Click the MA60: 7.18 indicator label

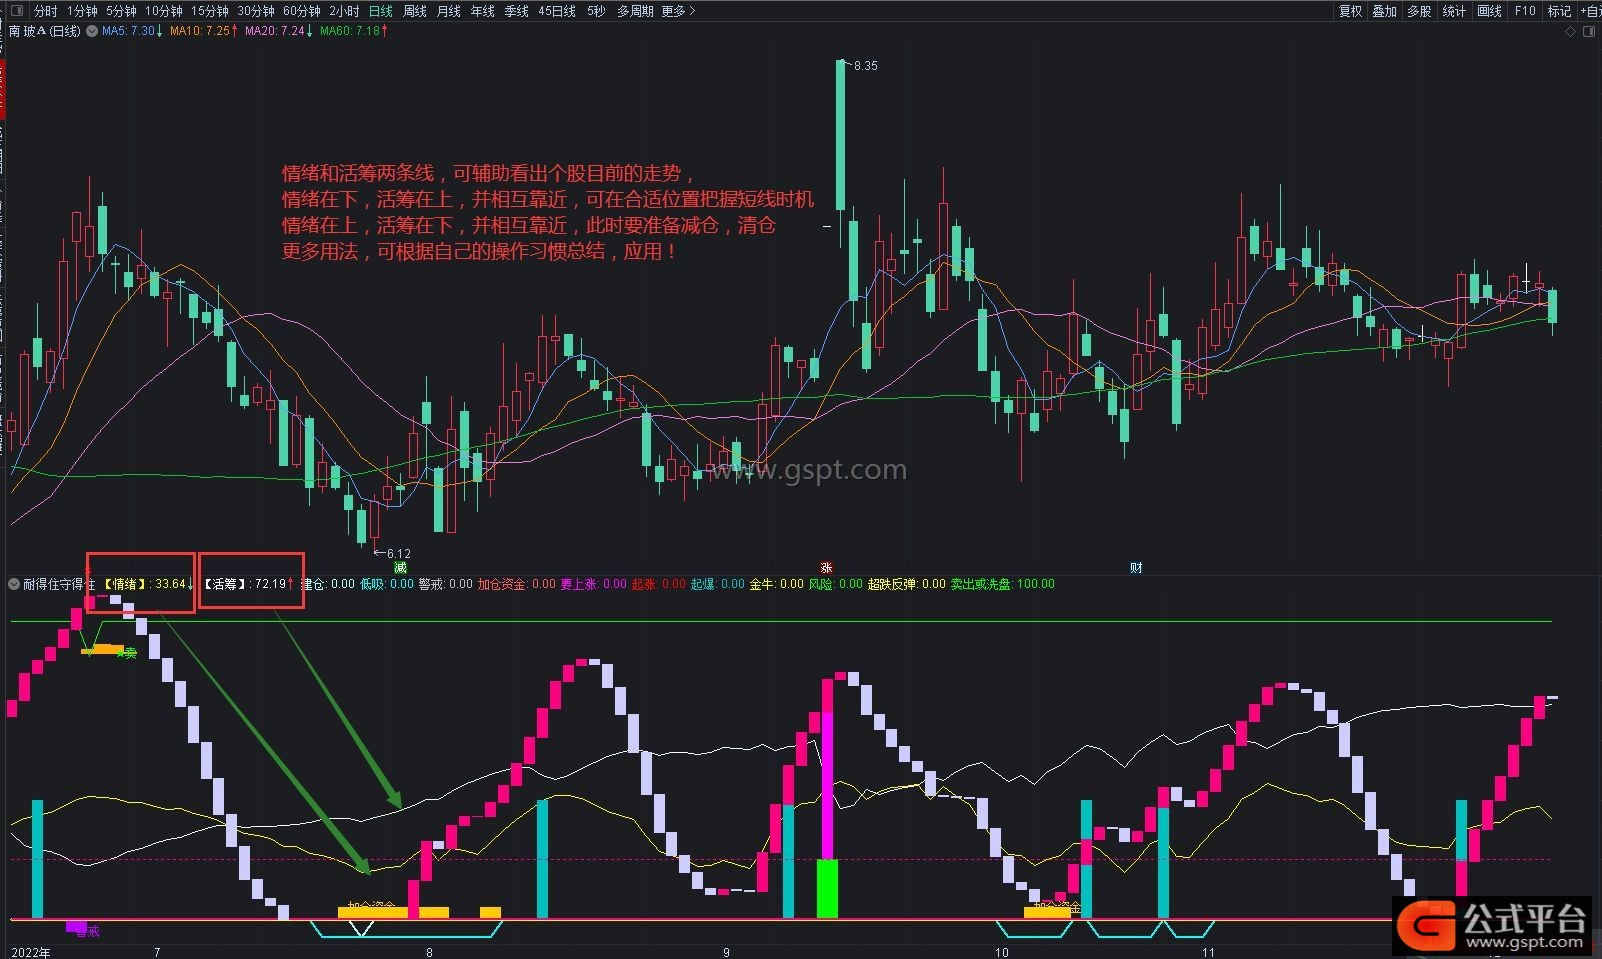coord(354,32)
